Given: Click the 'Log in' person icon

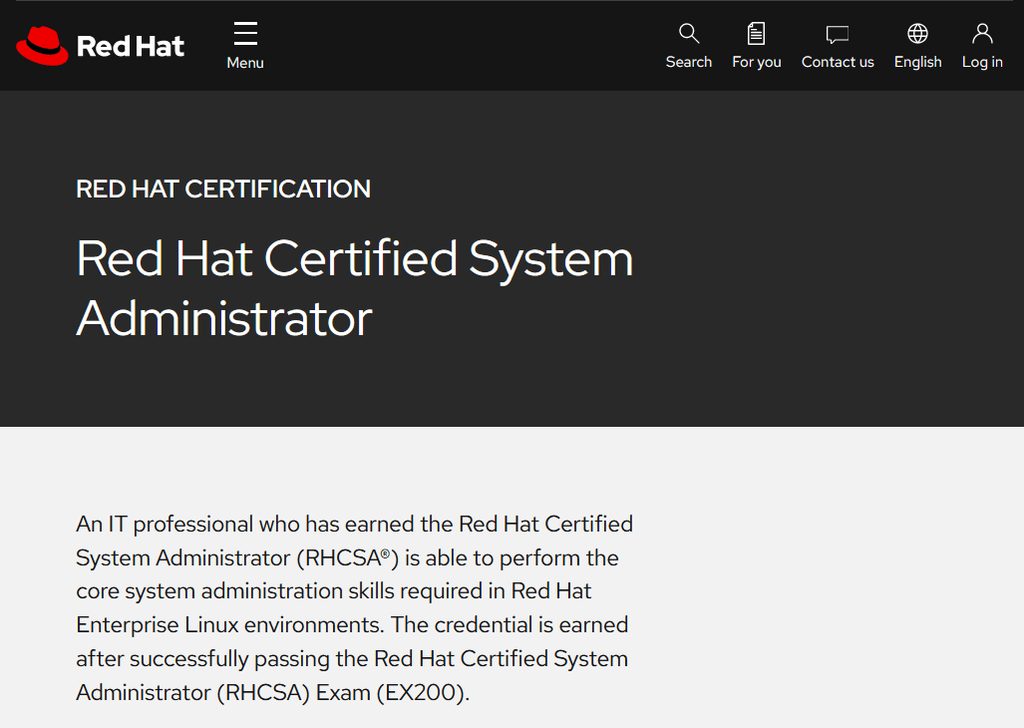Looking at the screenshot, I should tap(981, 33).
